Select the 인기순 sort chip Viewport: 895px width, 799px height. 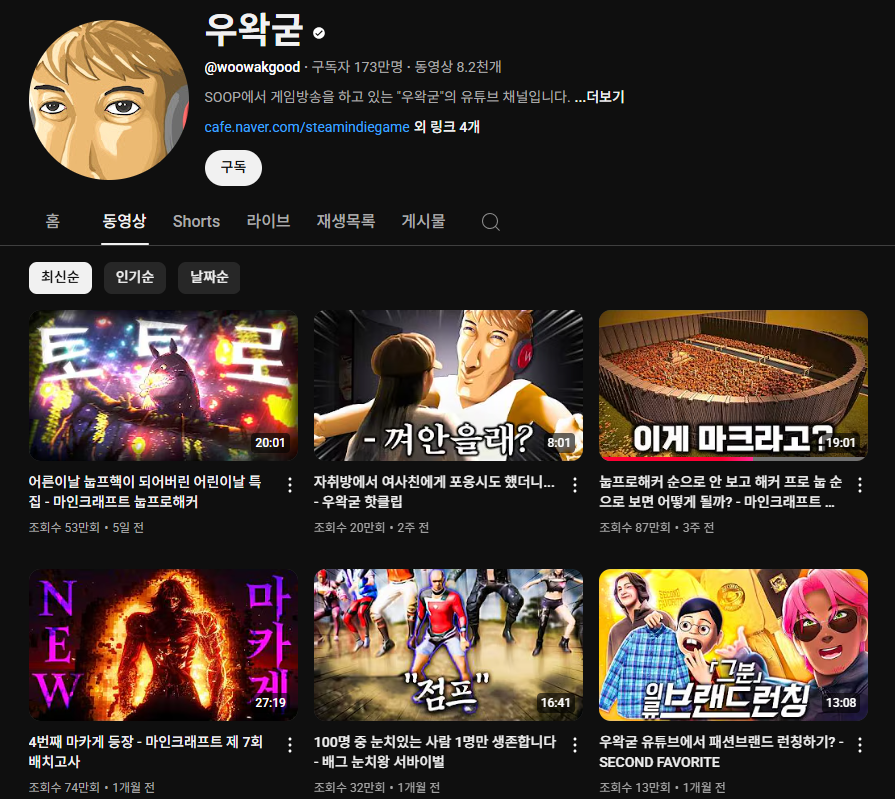coord(135,278)
